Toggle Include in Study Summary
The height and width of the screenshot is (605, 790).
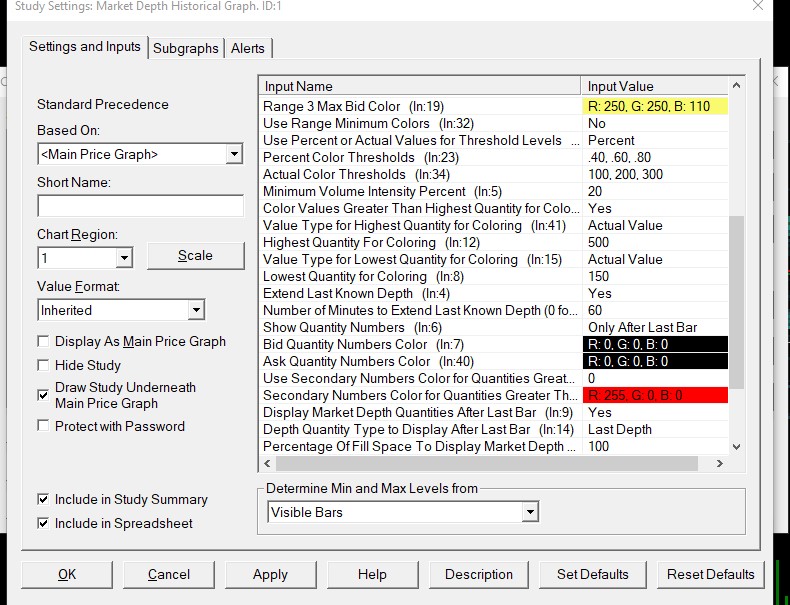click(43, 499)
